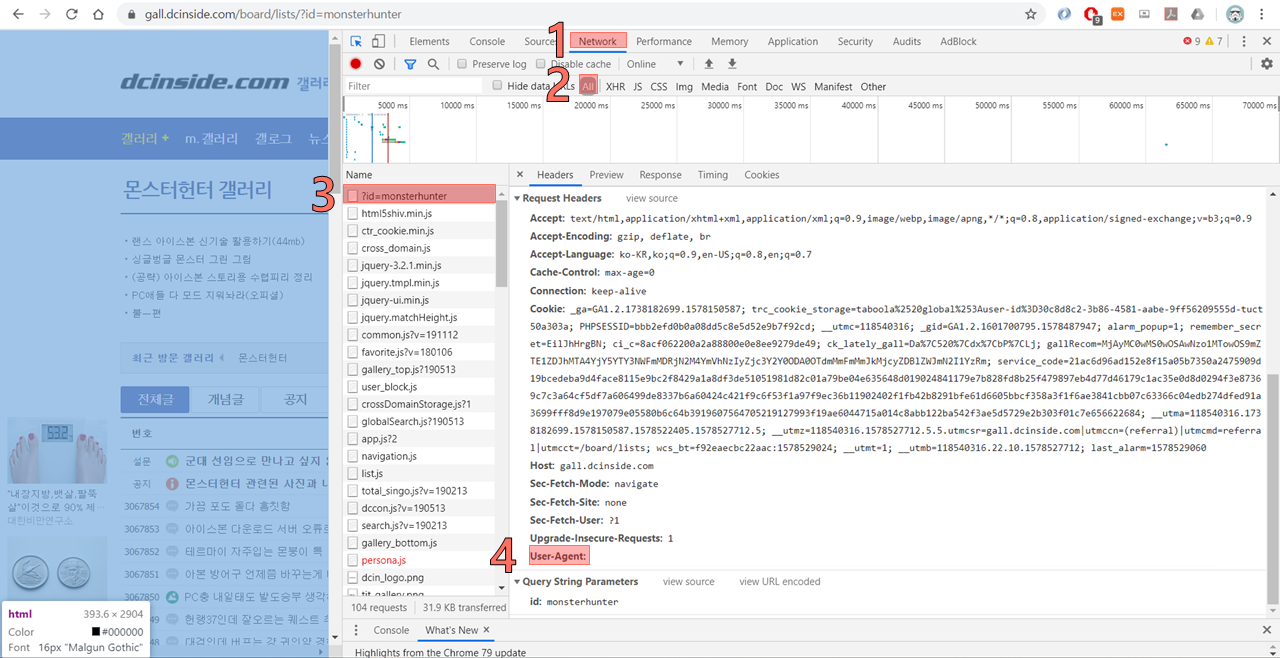Click view URL encoded link

[x=780, y=581]
